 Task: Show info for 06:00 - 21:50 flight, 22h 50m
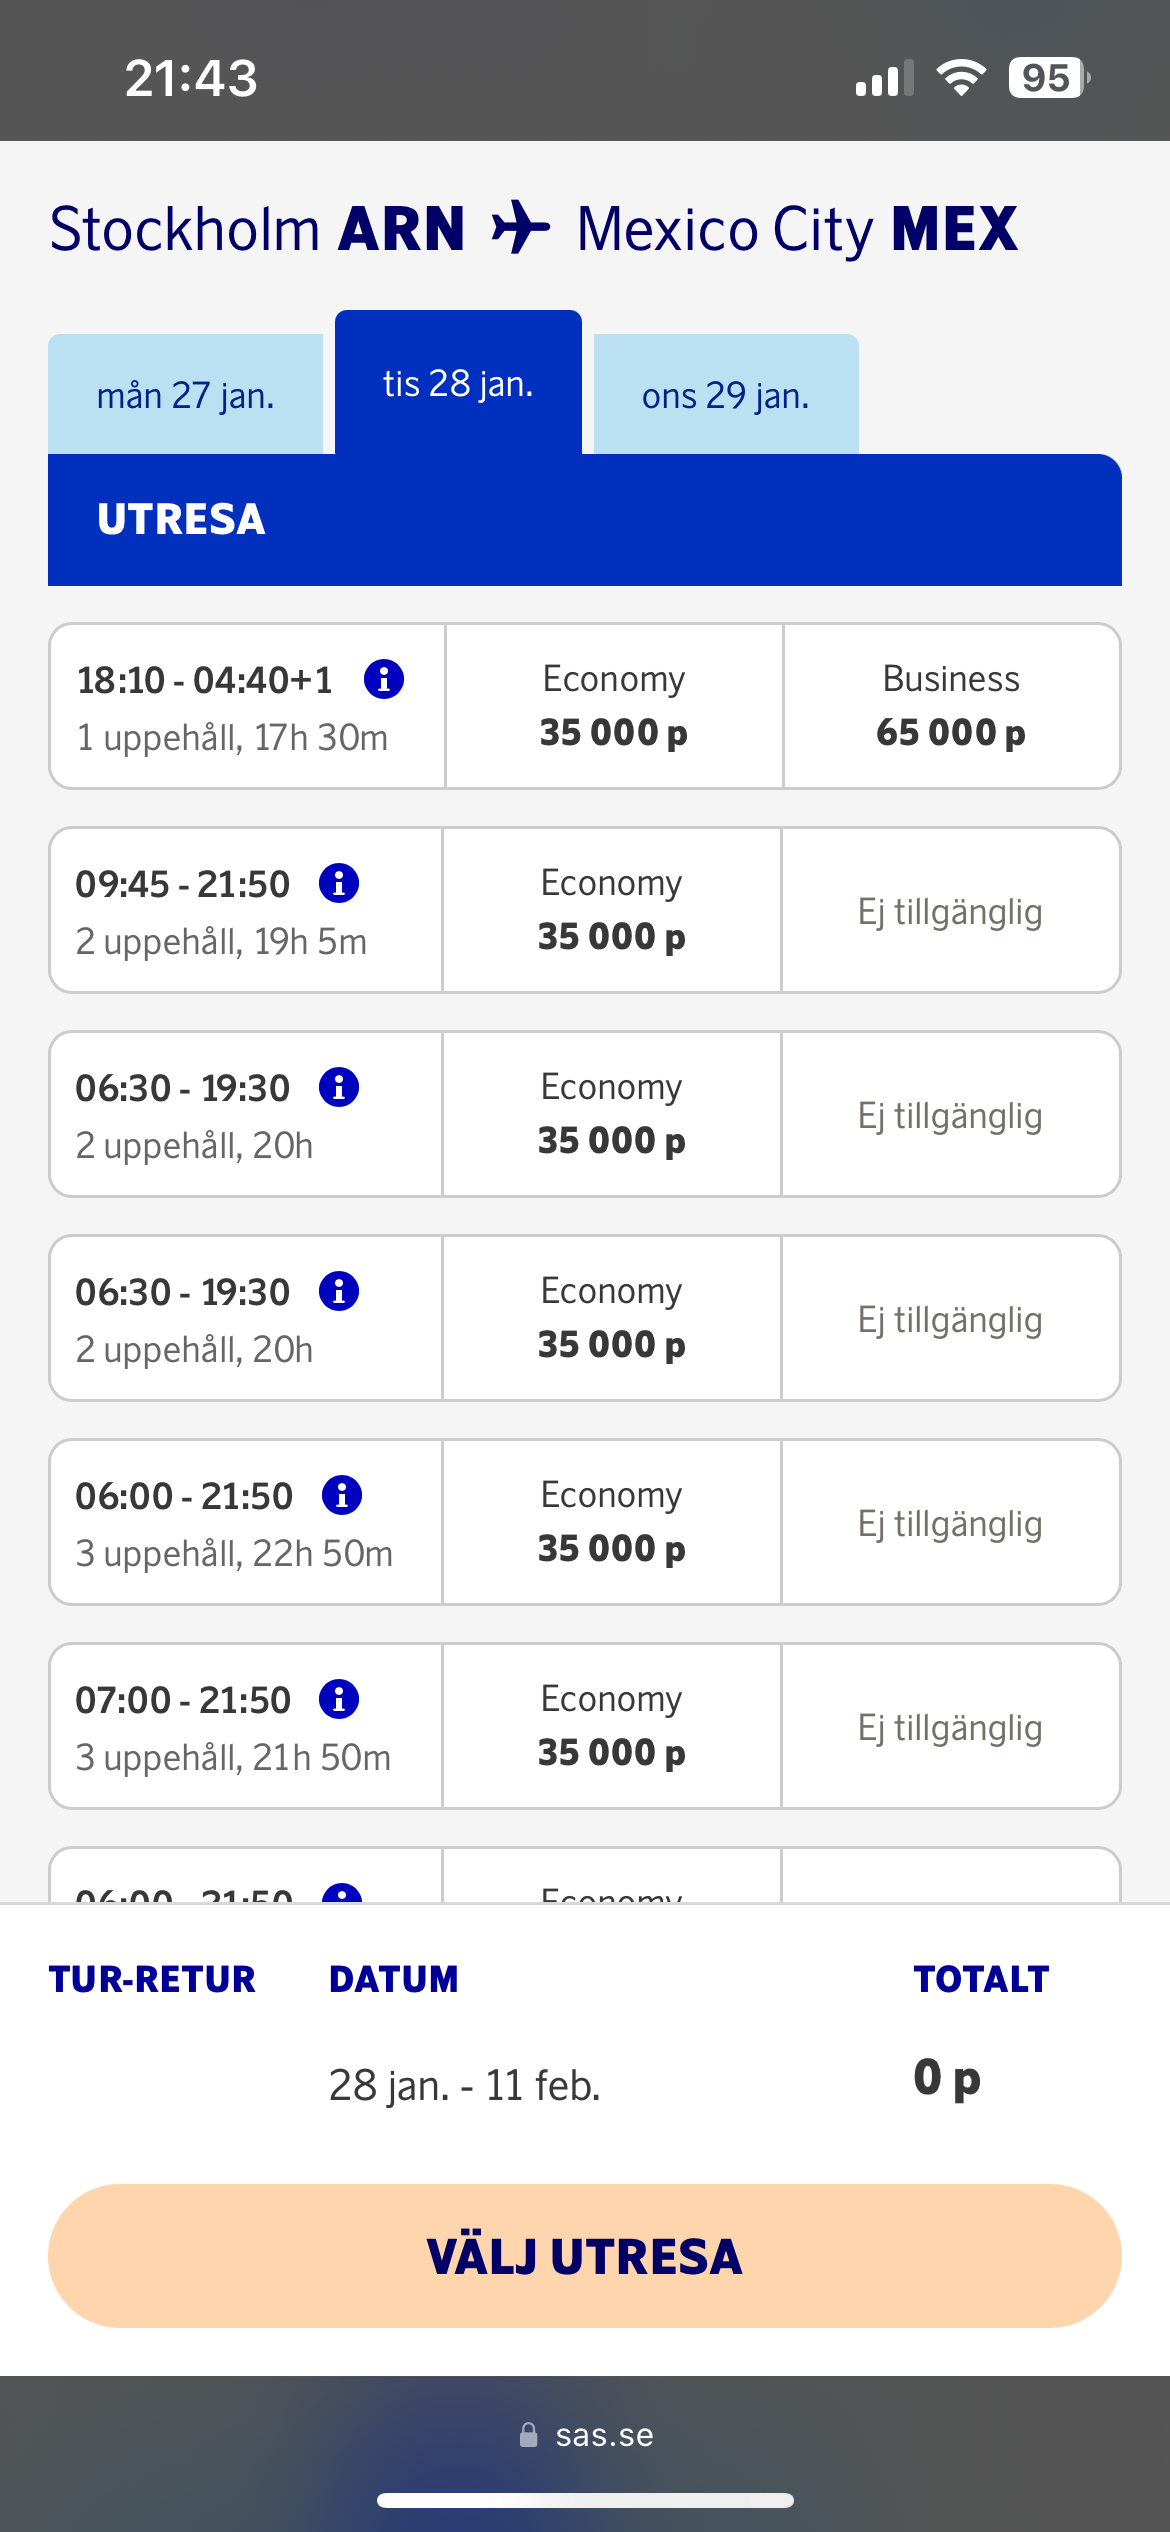(x=342, y=1495)
